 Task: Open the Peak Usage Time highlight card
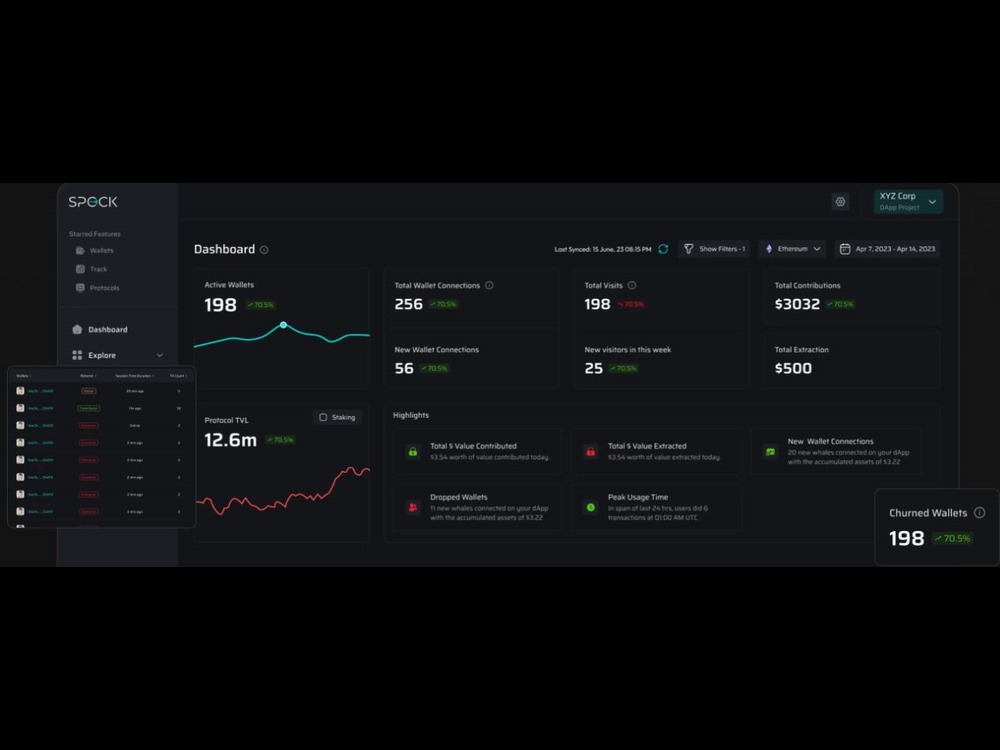point(656,508)
